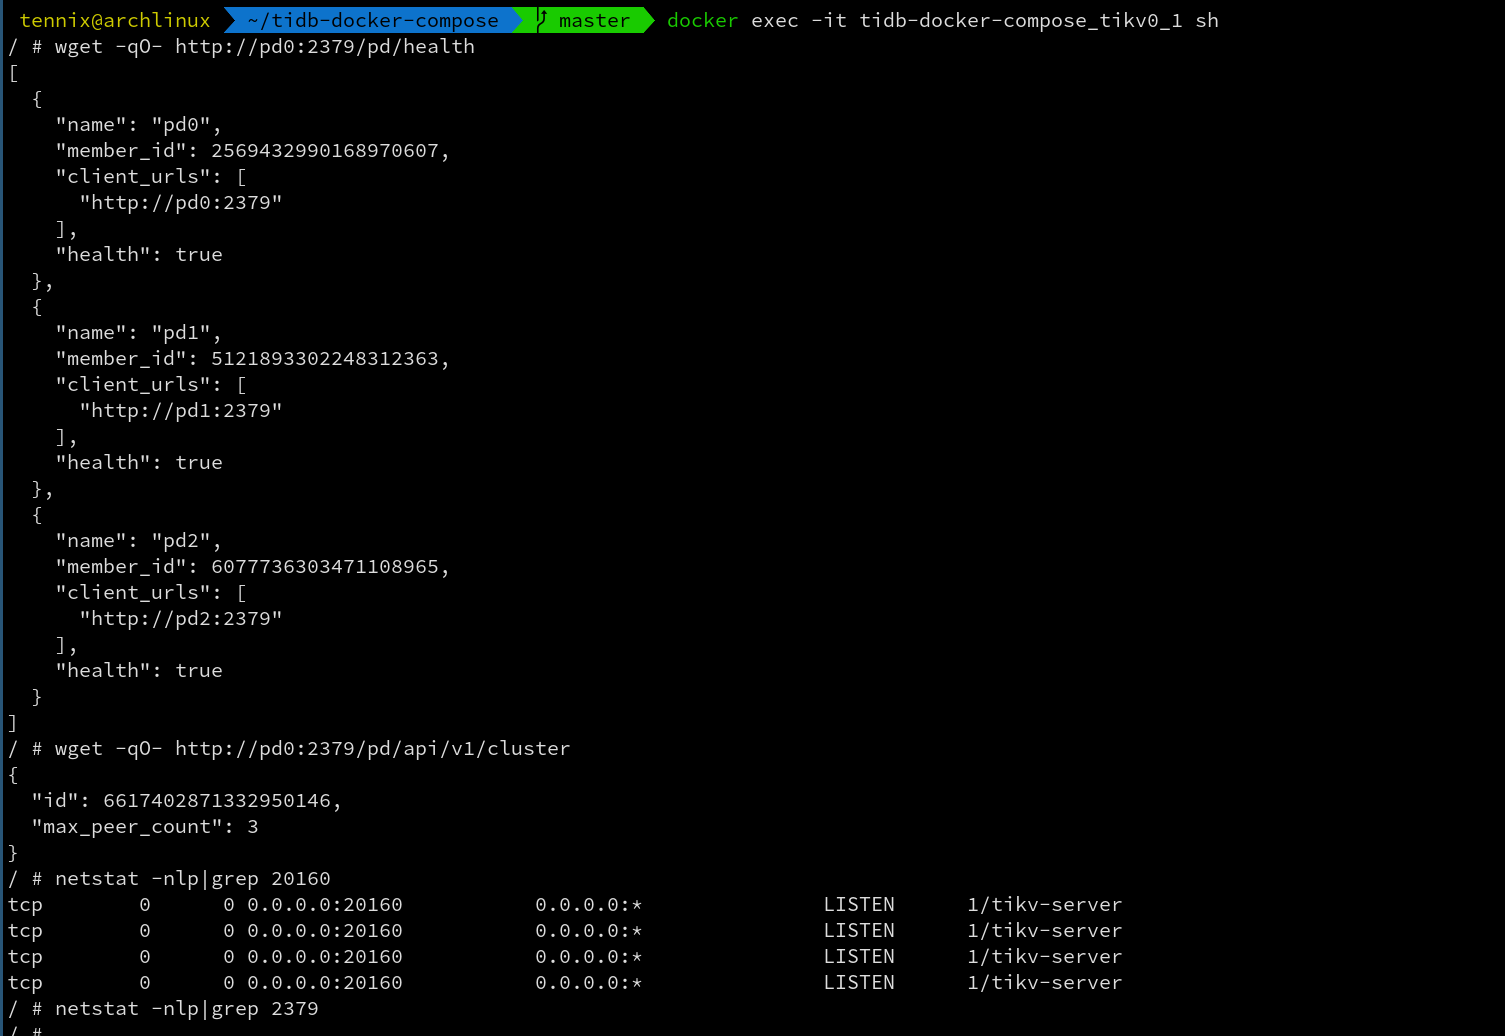Image resolution: width=1505 pixels, height=1036 pixels.
Task: Click the git branch icon beside master
Action: 542,20
